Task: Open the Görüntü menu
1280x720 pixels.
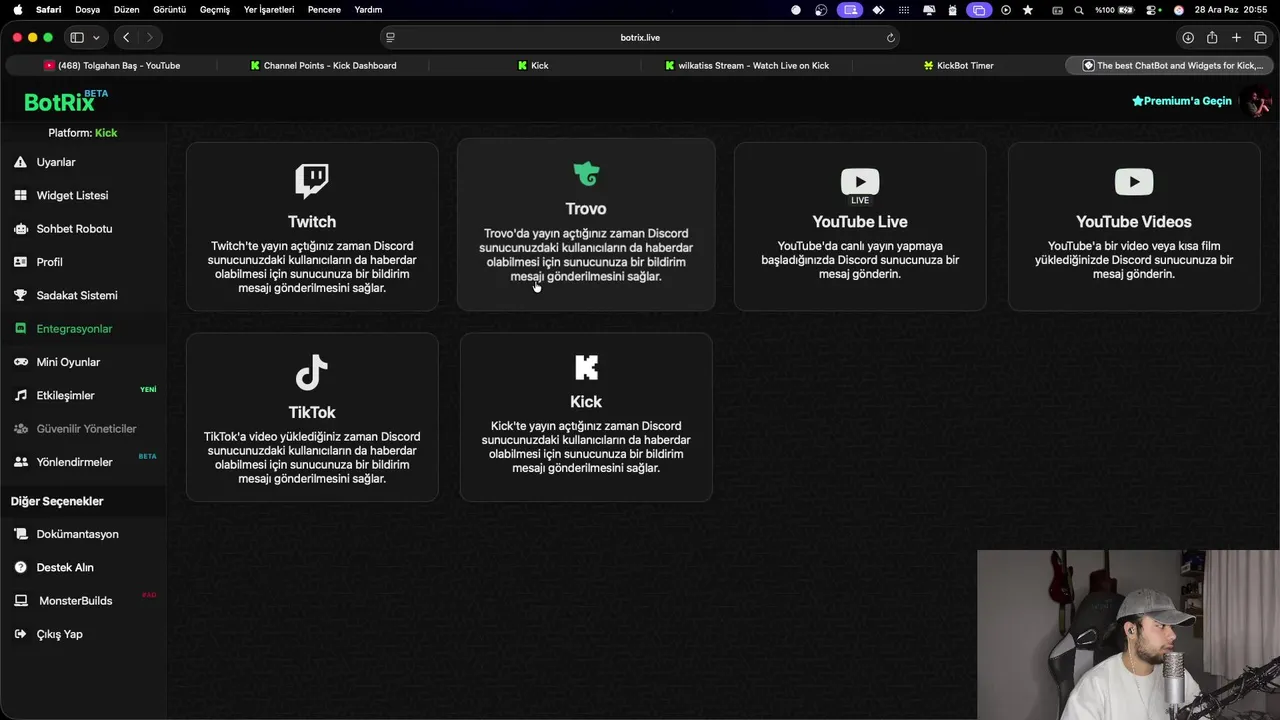Action: 170,9
